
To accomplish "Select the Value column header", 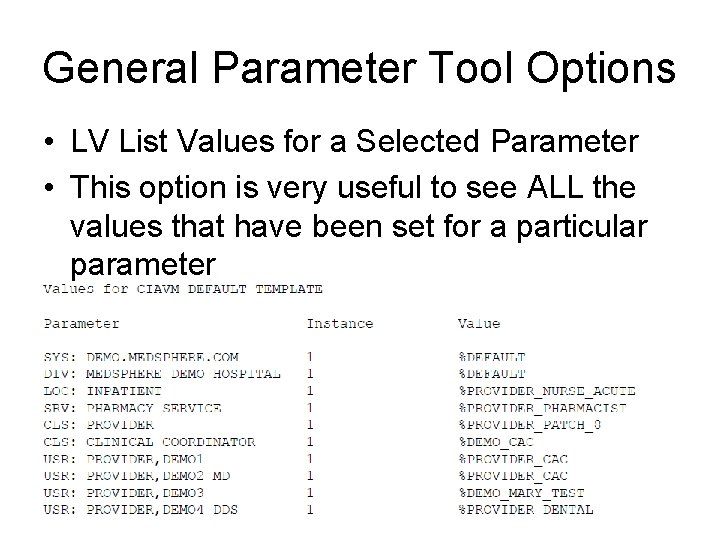I will coord(479,323).
